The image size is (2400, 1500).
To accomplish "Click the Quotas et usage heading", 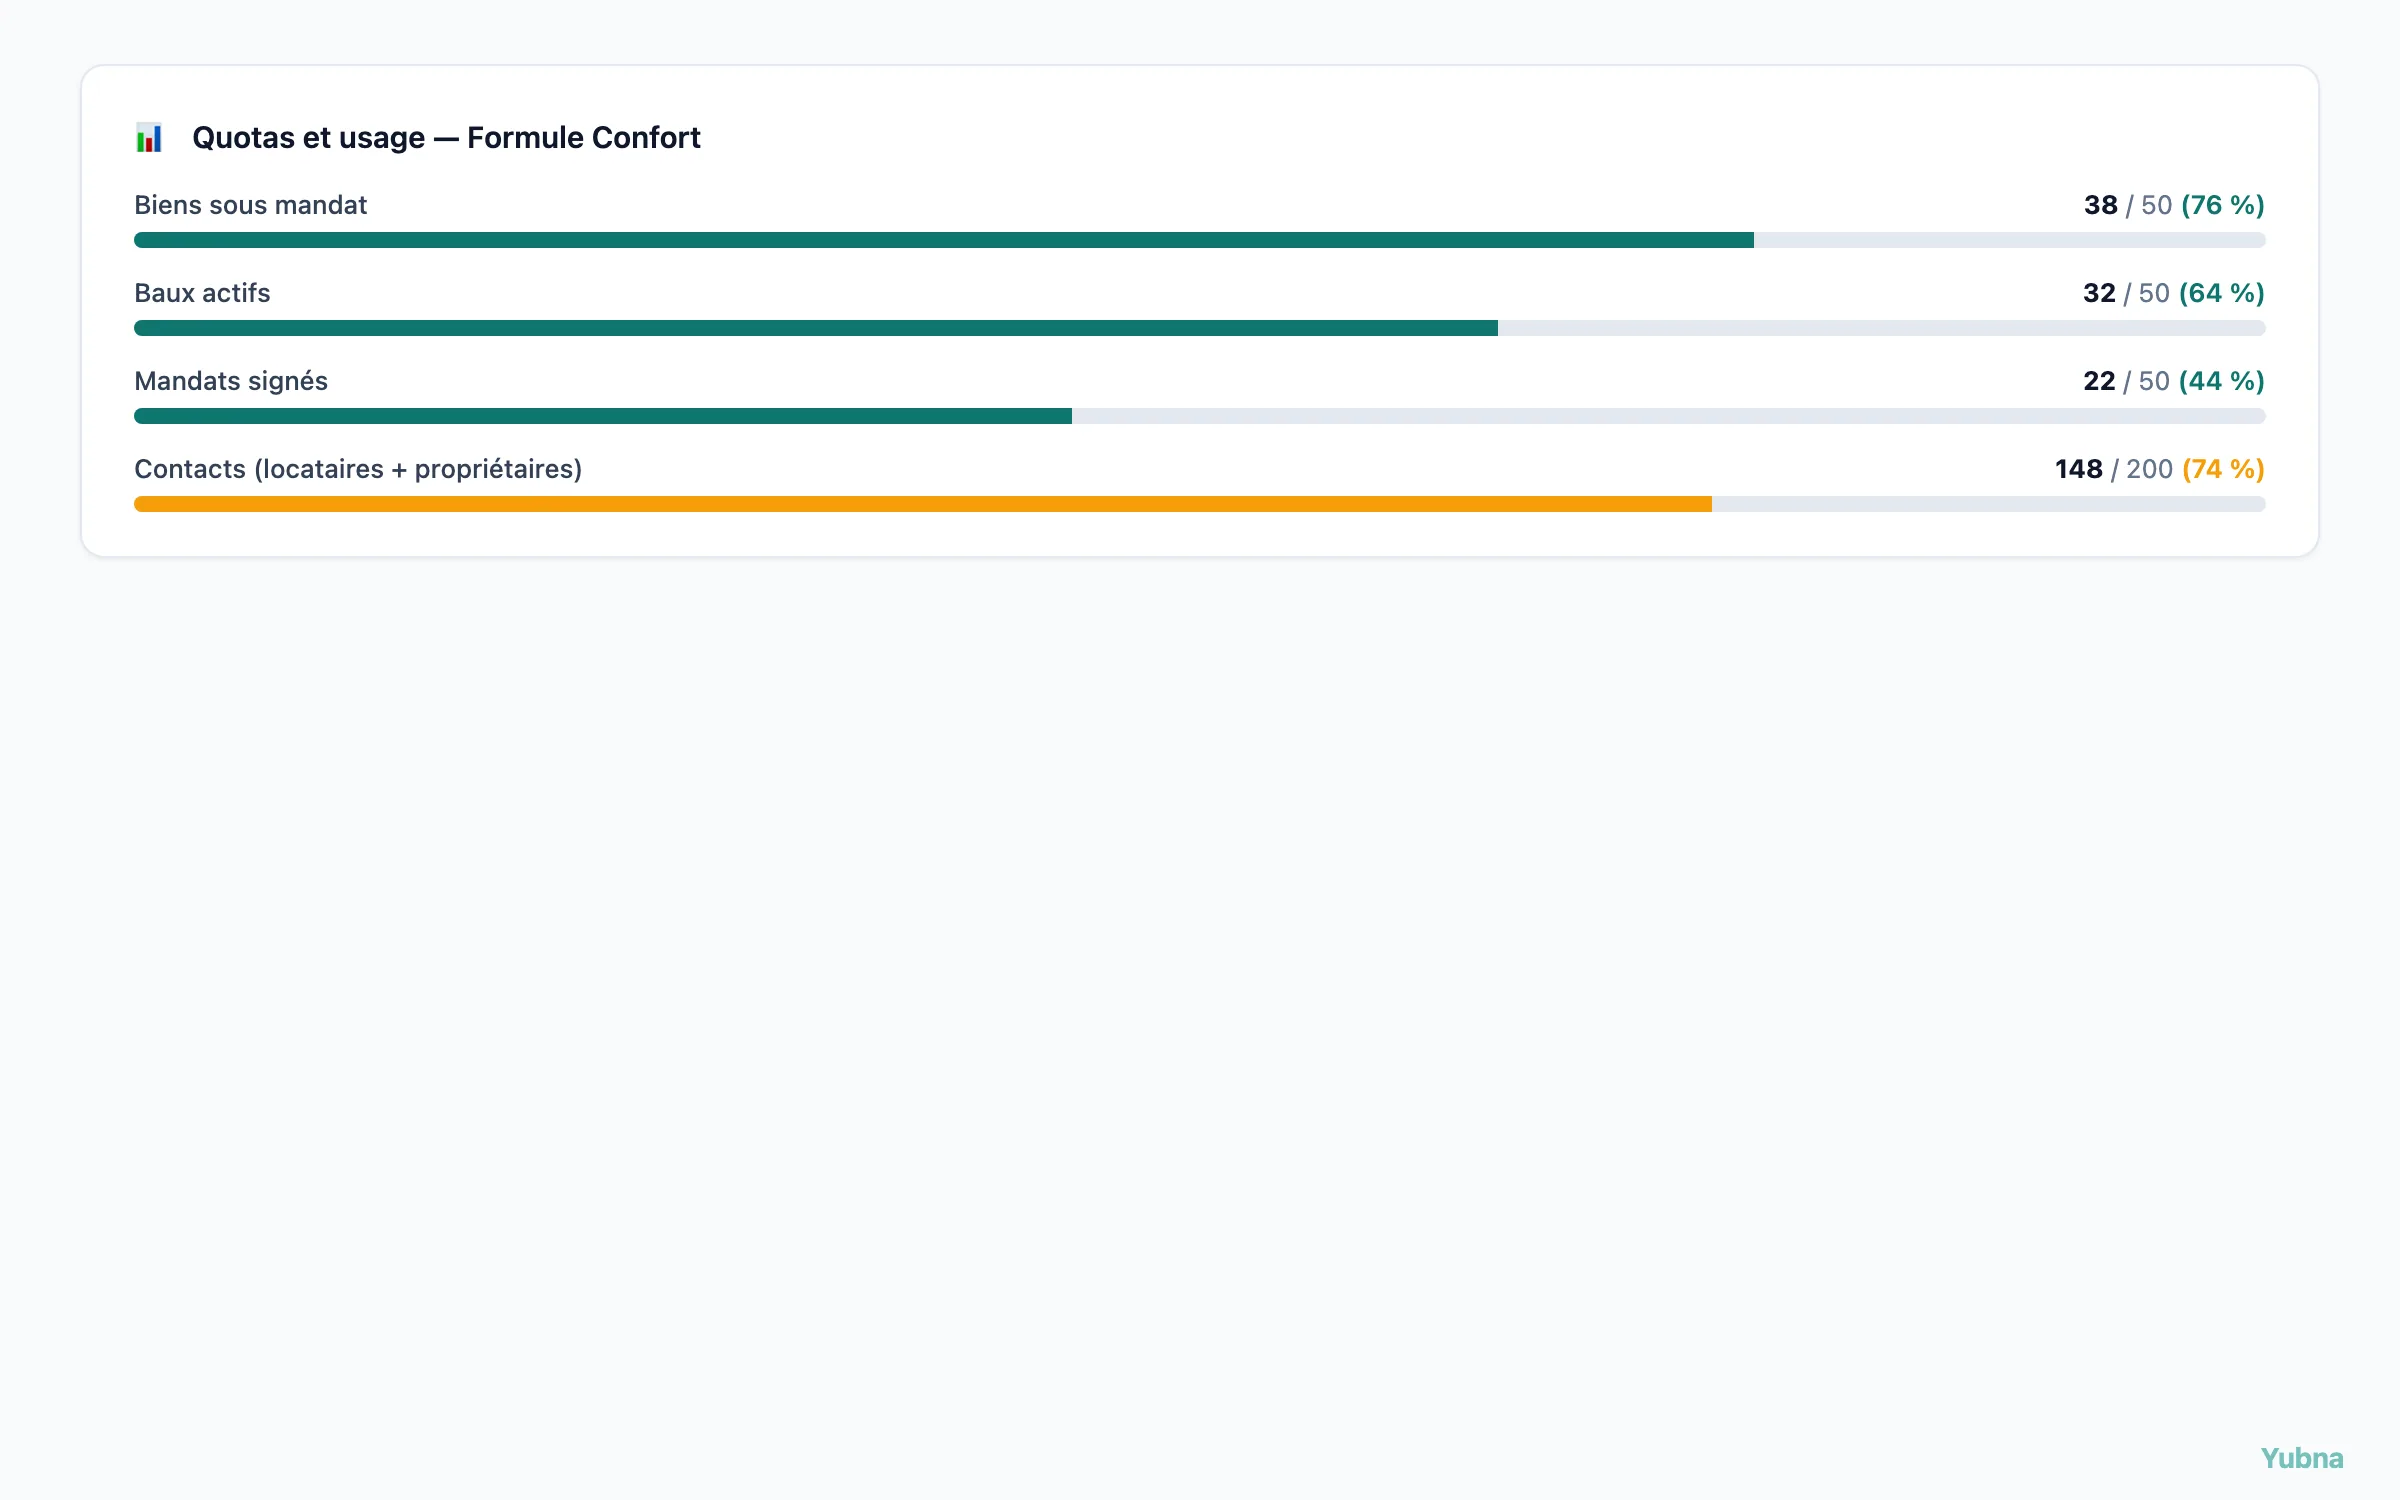I will (x=446, y=137).
